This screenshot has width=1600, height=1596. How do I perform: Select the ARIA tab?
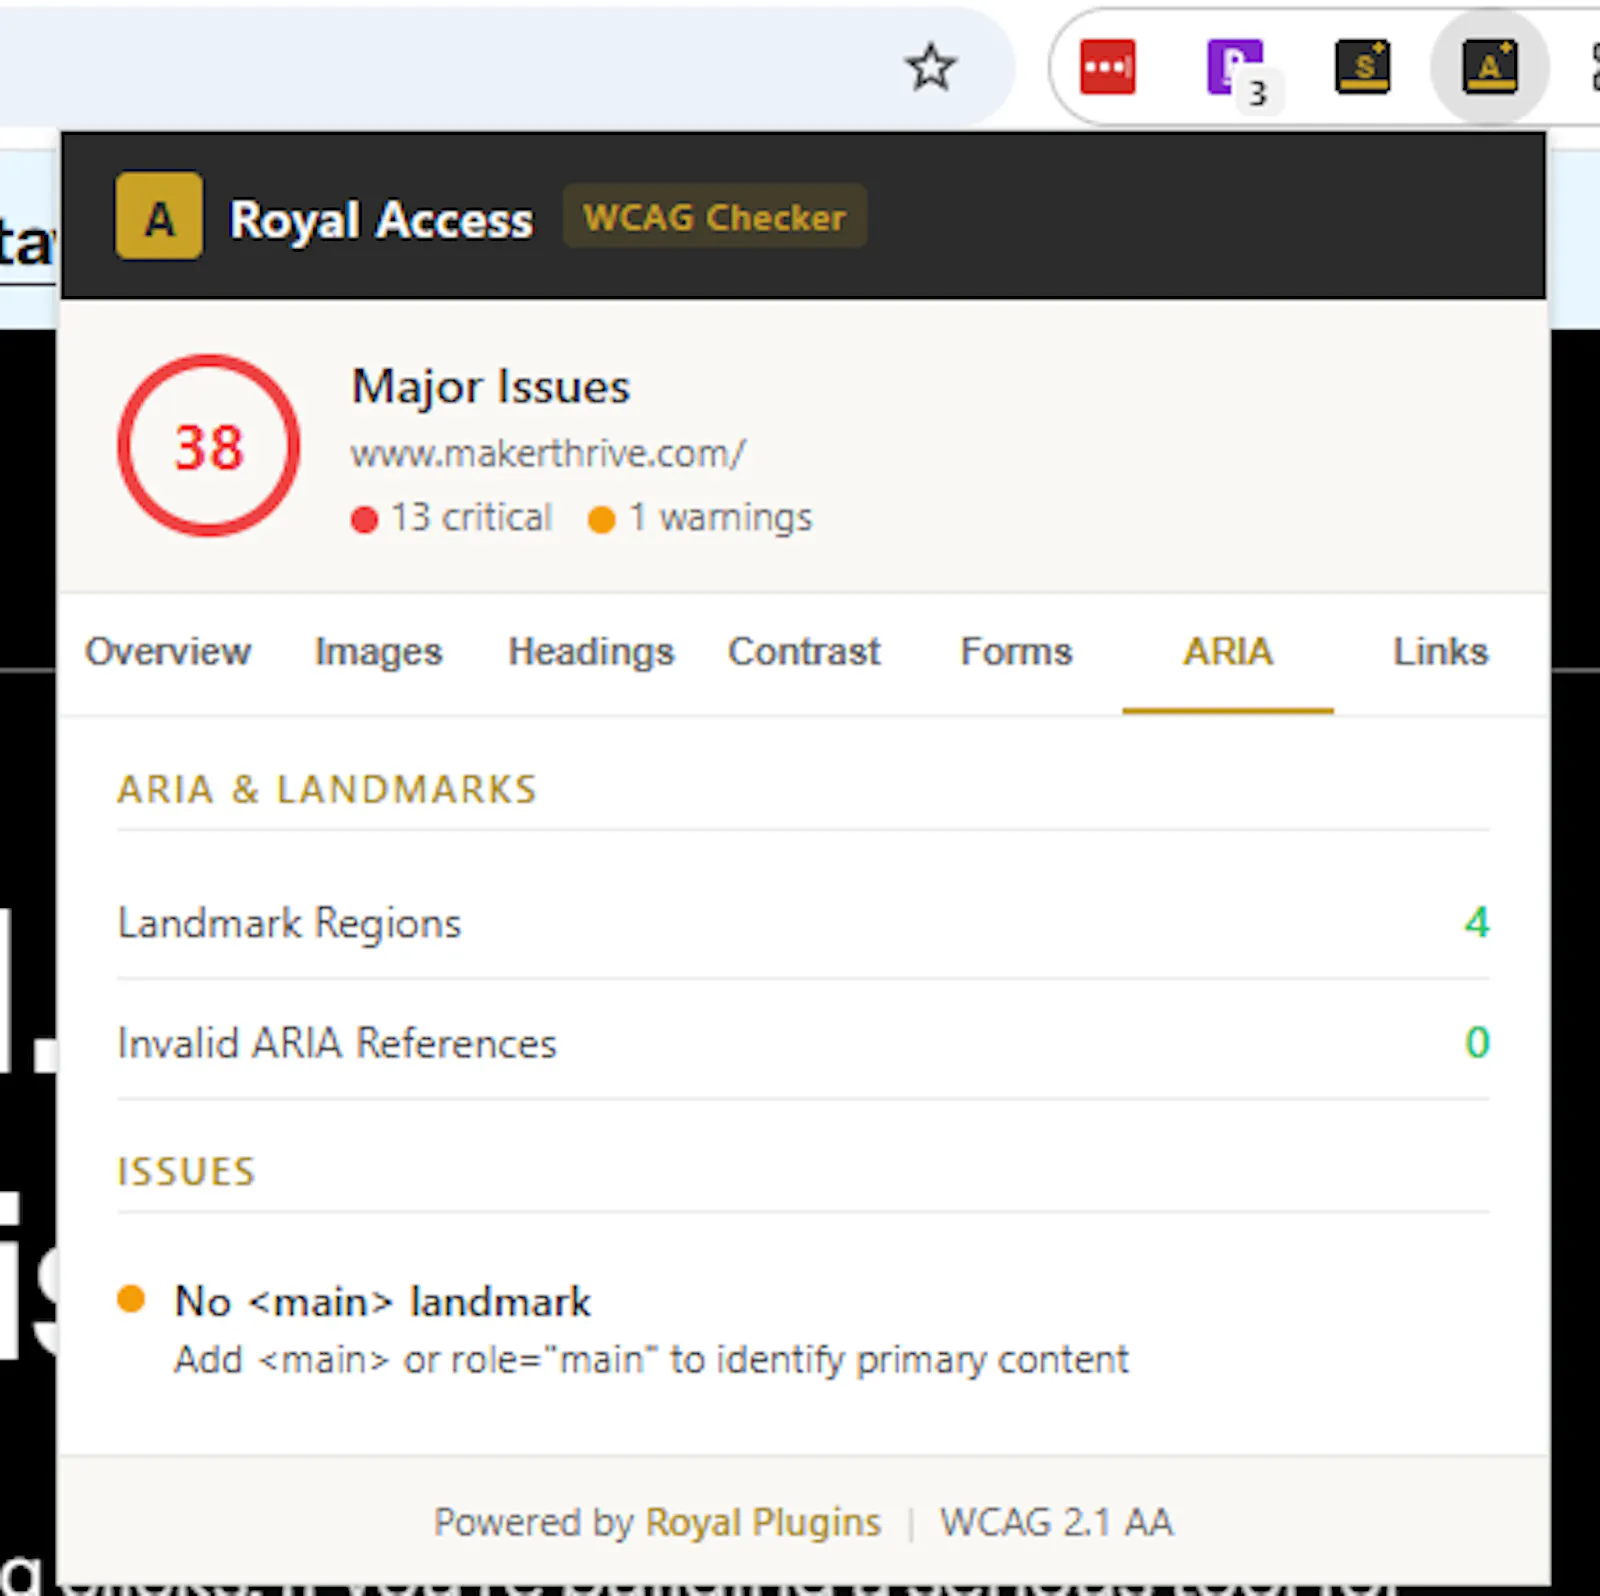click(1228, 652)
